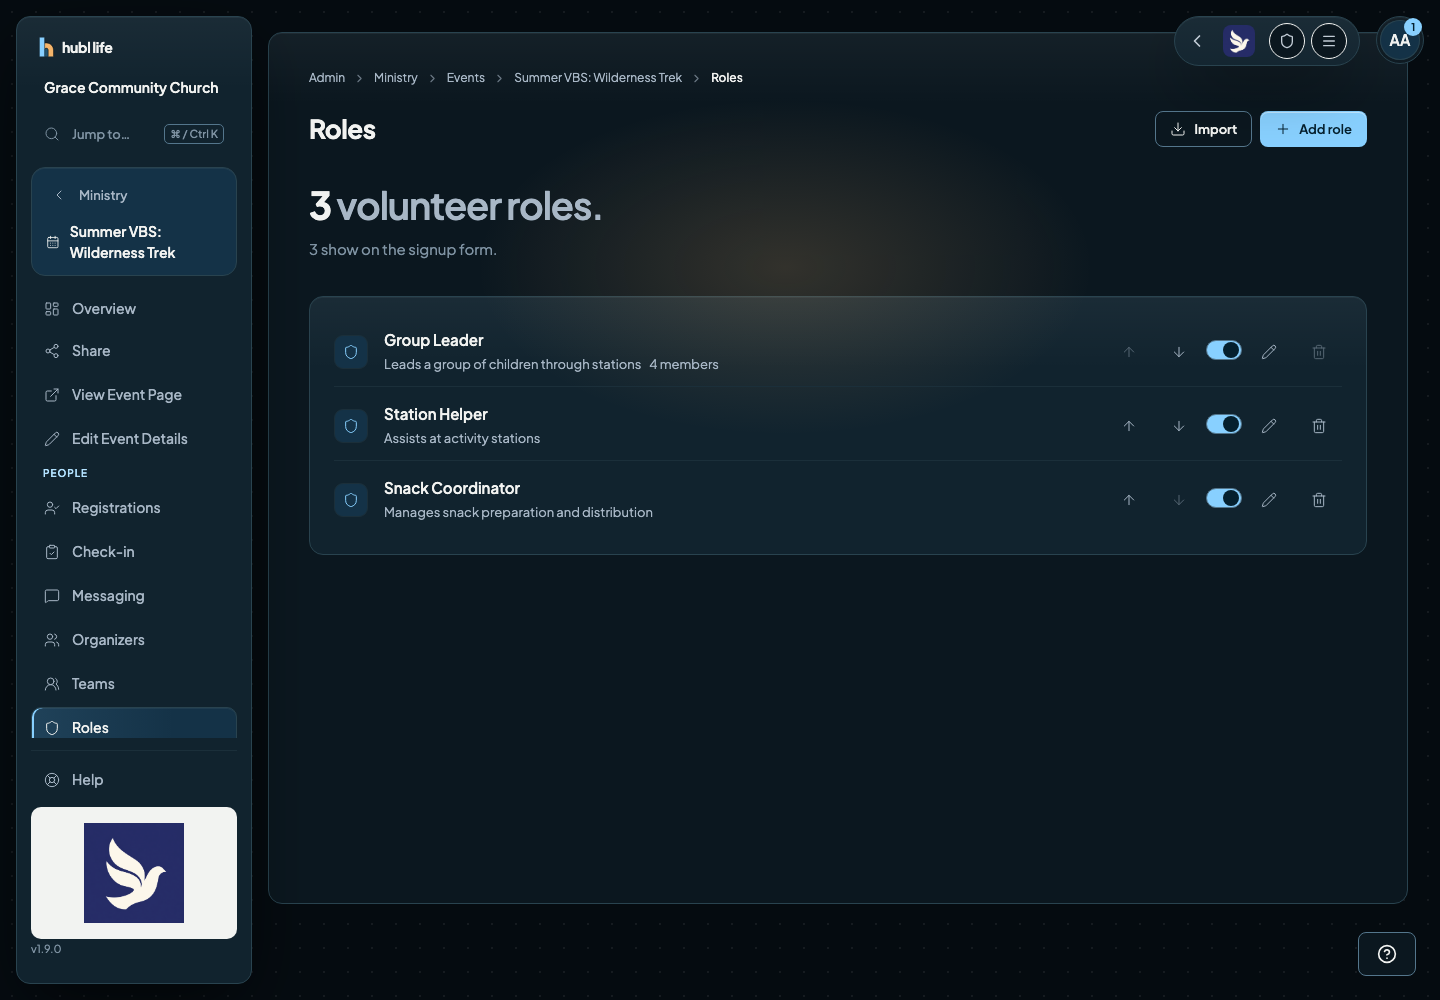1440x1000 pixels.
Task: Open Edit Event Details
Action: click(134, 439)
